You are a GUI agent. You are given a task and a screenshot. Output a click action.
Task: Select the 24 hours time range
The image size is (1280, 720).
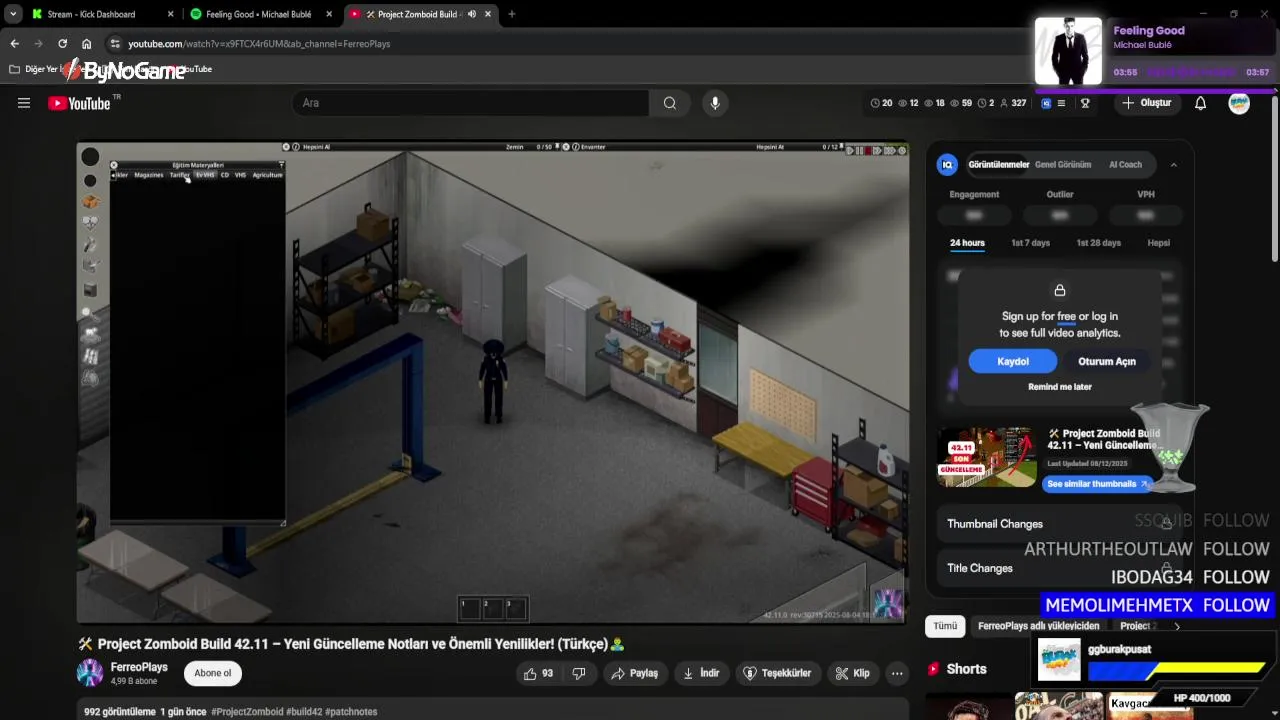pos(967,243)
